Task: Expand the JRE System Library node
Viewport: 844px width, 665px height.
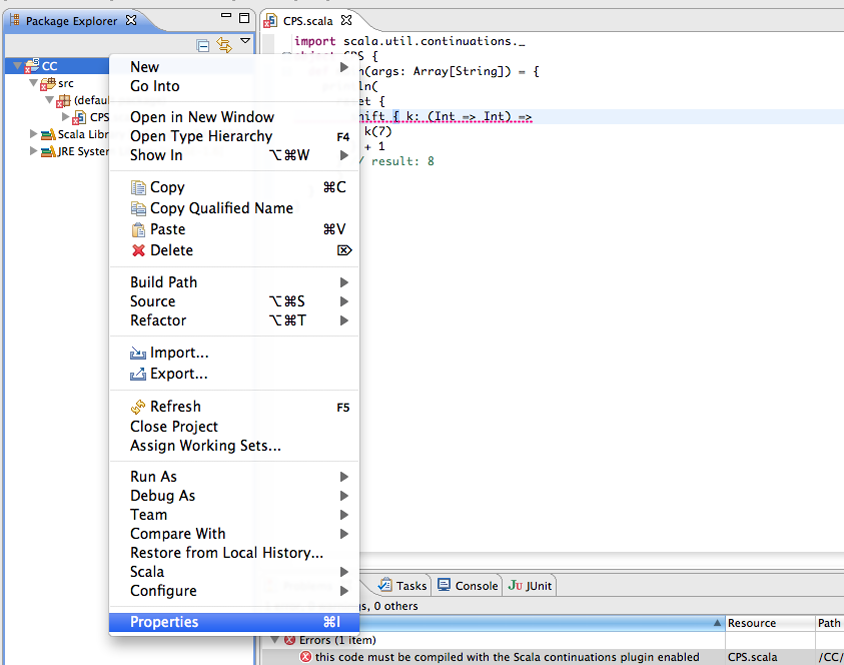Action: pyautogui.click(x=34, y=151)
